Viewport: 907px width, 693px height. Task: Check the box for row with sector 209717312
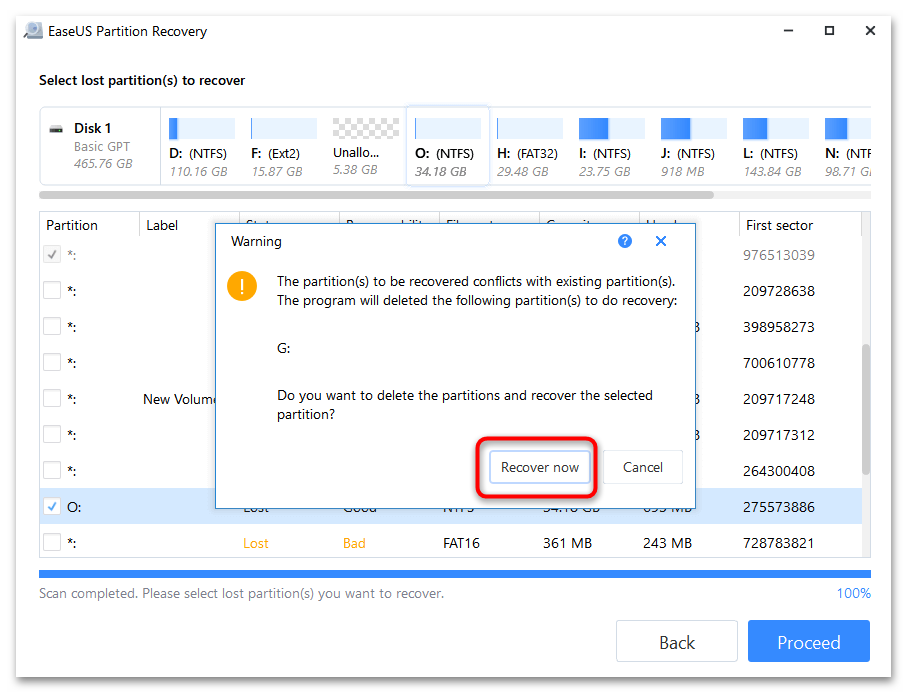[52, 434]
